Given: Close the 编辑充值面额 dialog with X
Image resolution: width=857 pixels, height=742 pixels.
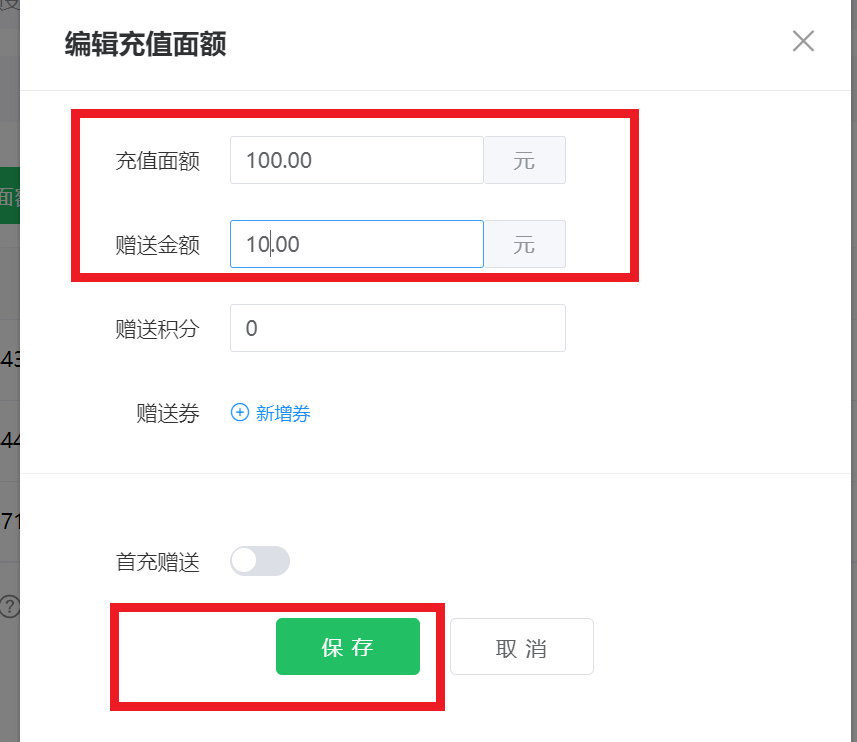Looking at the screenshot, I should (803, 41).
